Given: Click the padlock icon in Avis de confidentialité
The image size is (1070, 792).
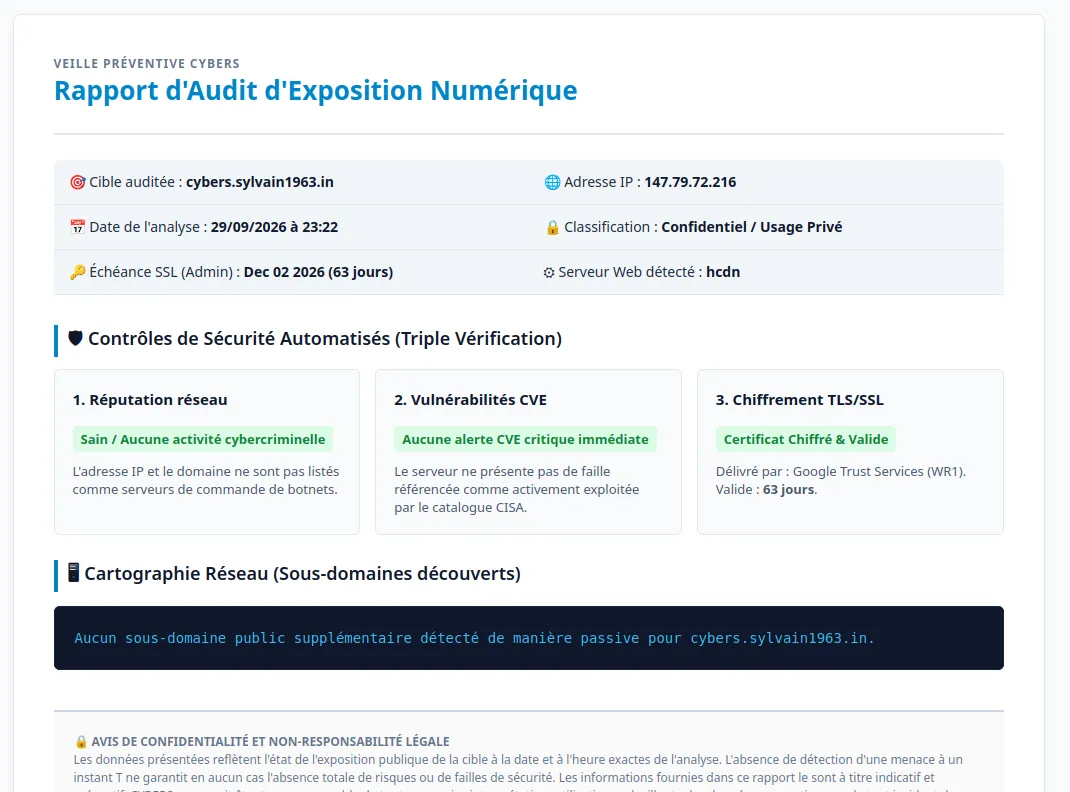Looking at the screenshot, I should point(81,742).
